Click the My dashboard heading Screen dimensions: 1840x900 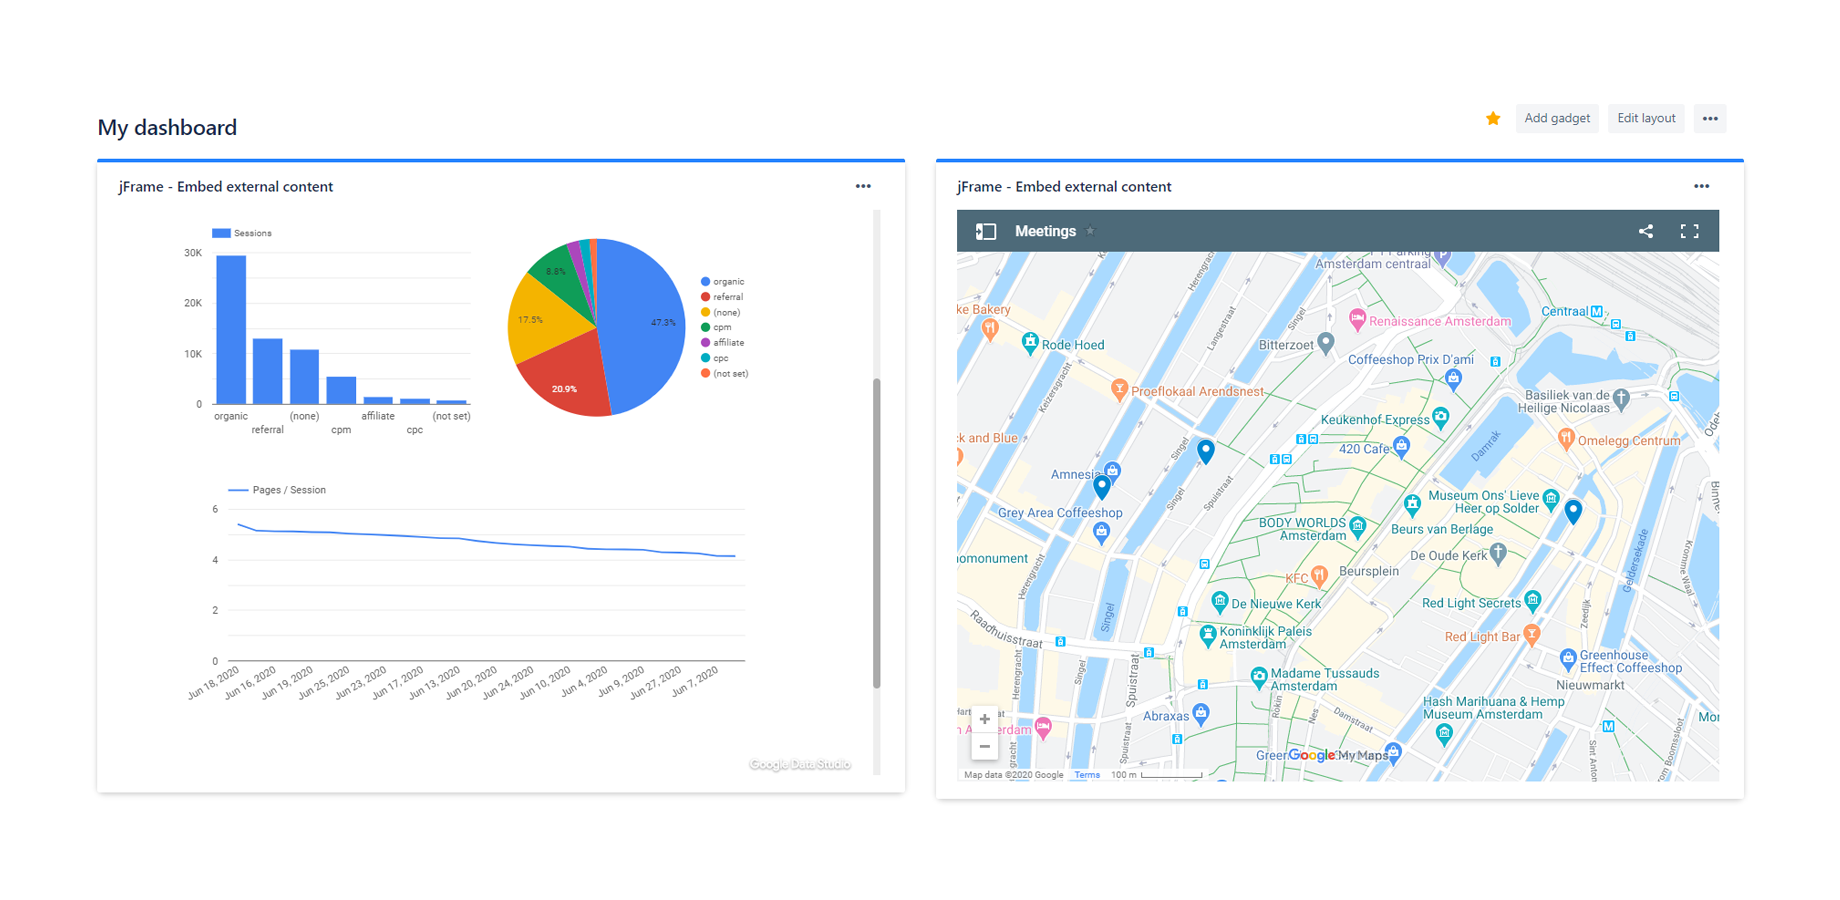pos(167,127)
